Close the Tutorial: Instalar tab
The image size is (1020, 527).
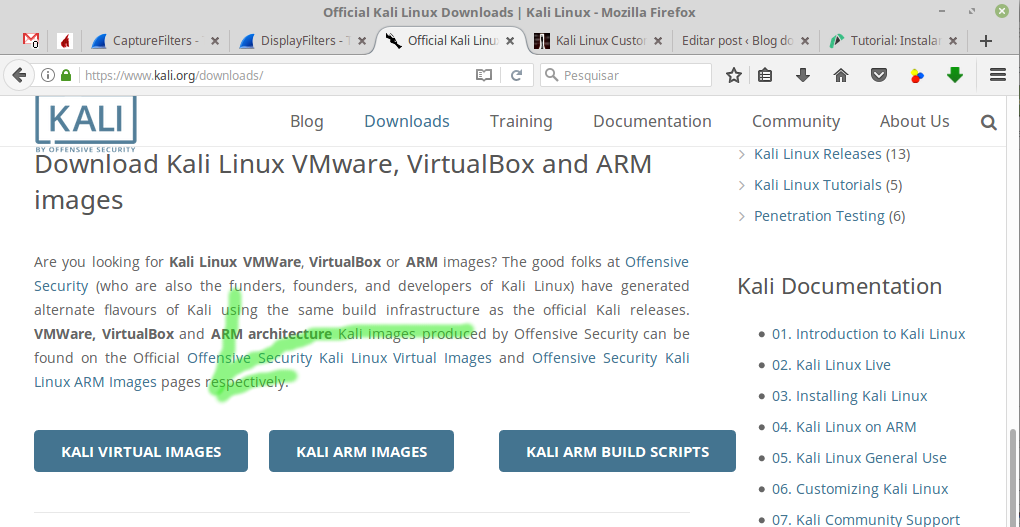(953, 41)
